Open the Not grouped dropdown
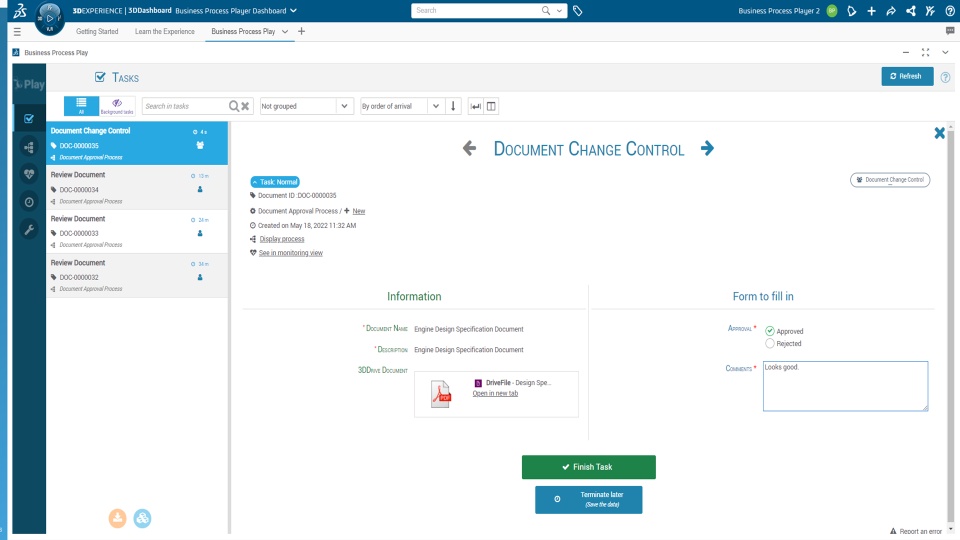960x540 pixels. 306,106
